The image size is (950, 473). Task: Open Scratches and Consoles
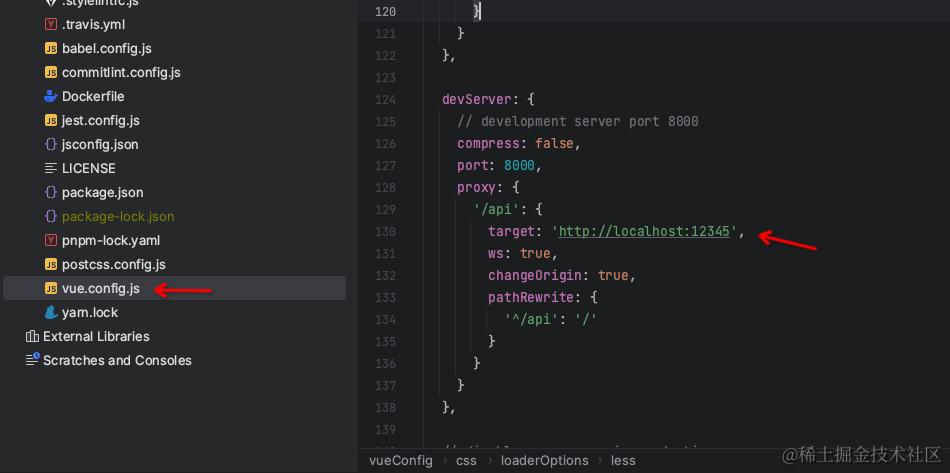[x=117, y=360]
